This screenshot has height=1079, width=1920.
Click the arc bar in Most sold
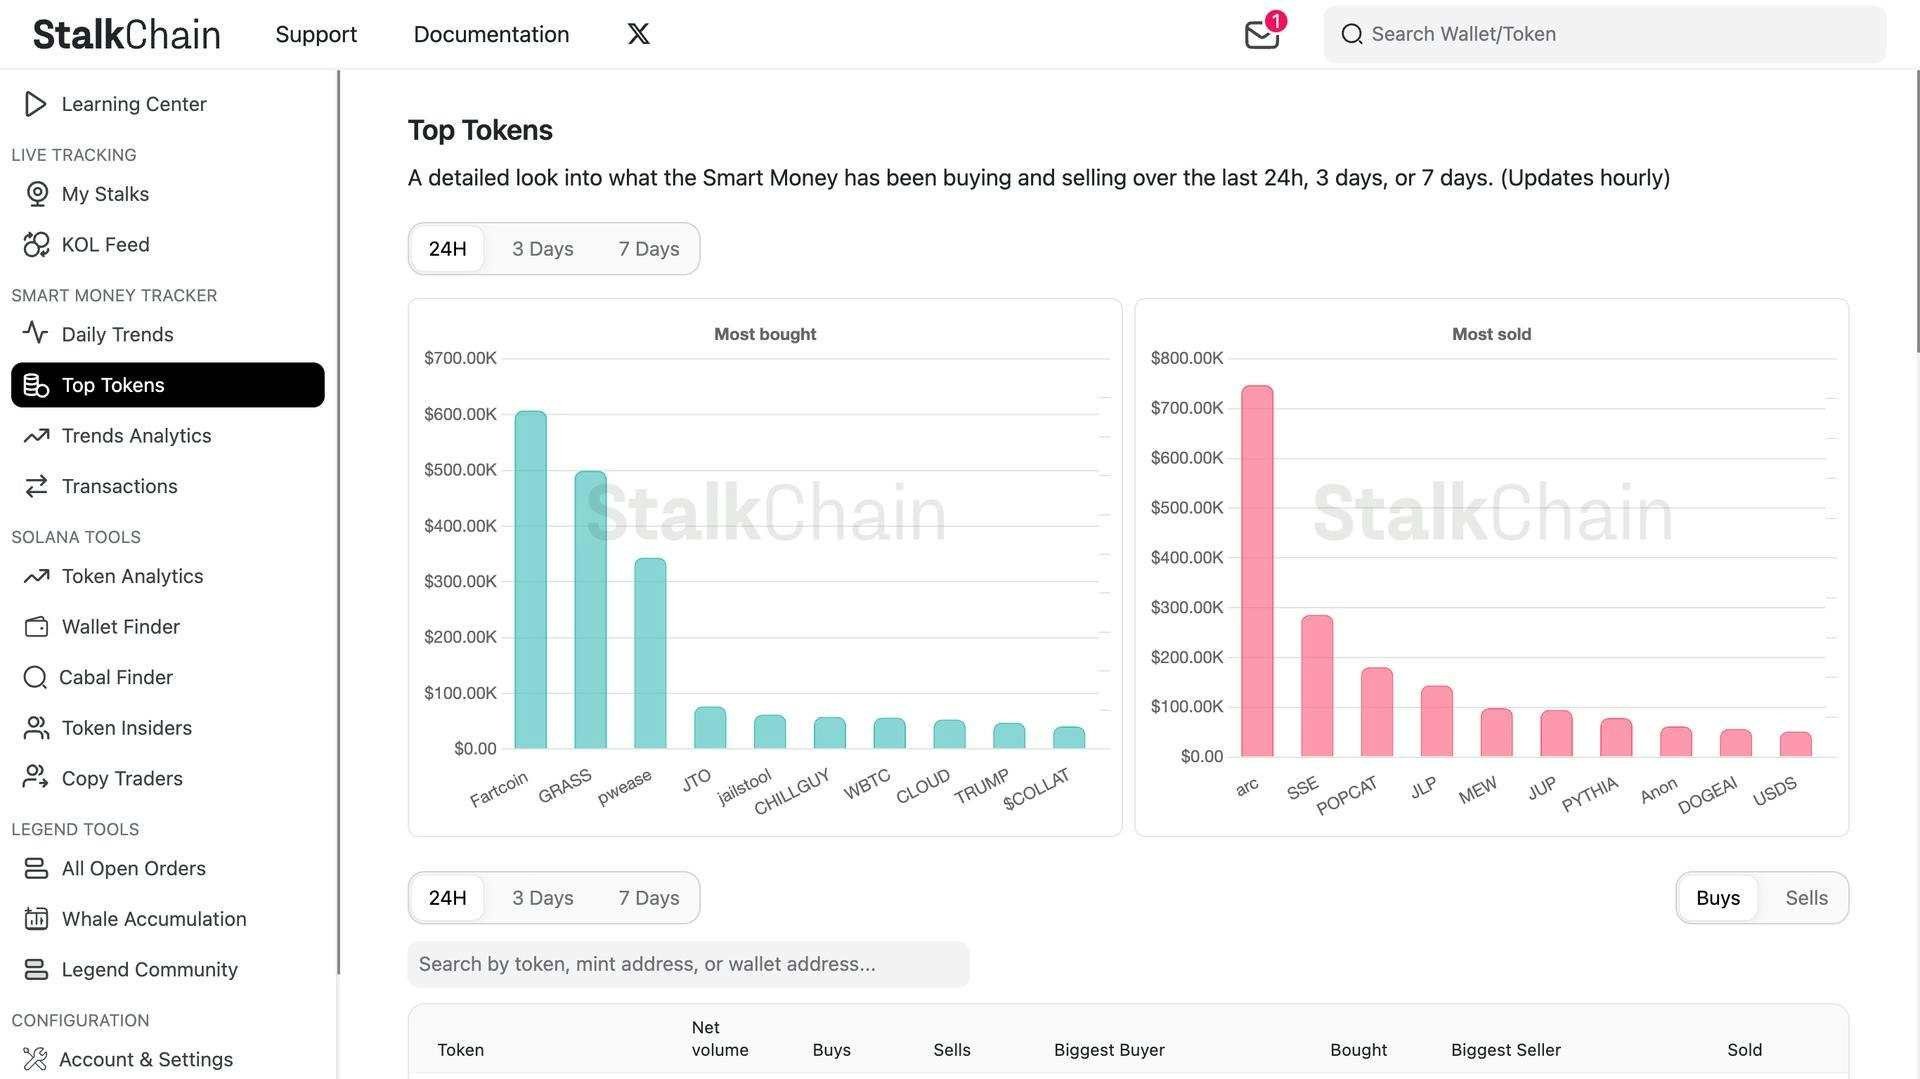tap(1257, 571)
